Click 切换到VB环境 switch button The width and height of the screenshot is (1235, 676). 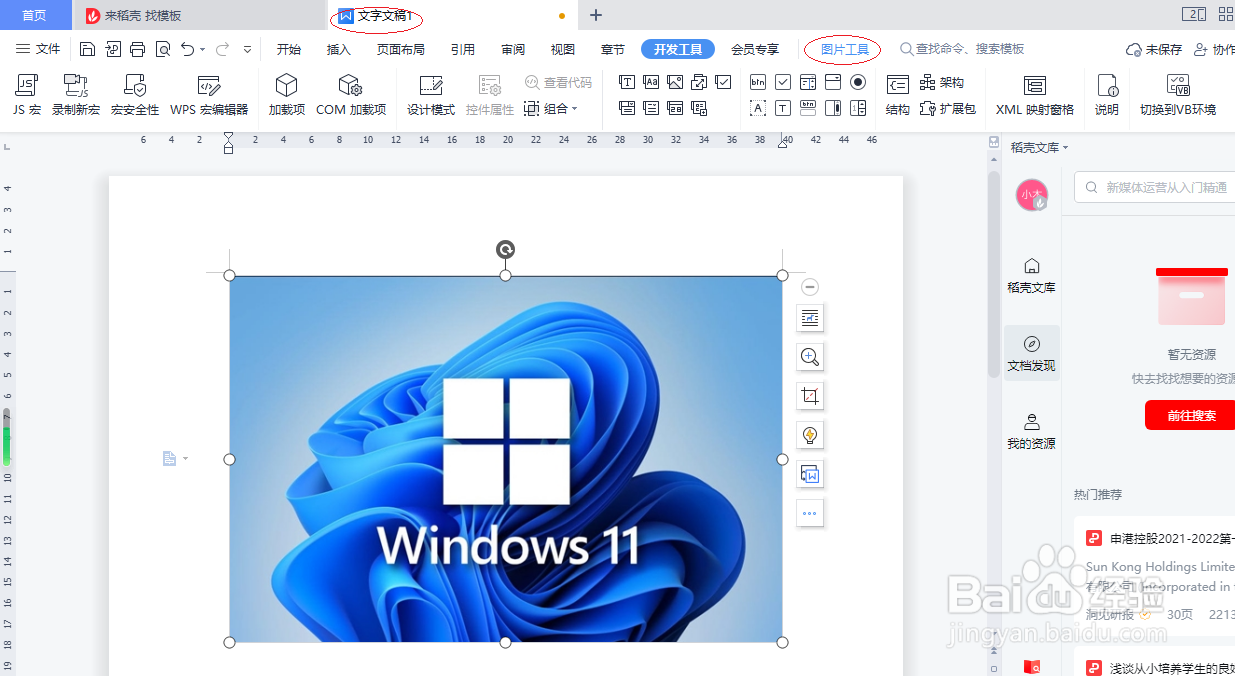tap(1178, 96)
